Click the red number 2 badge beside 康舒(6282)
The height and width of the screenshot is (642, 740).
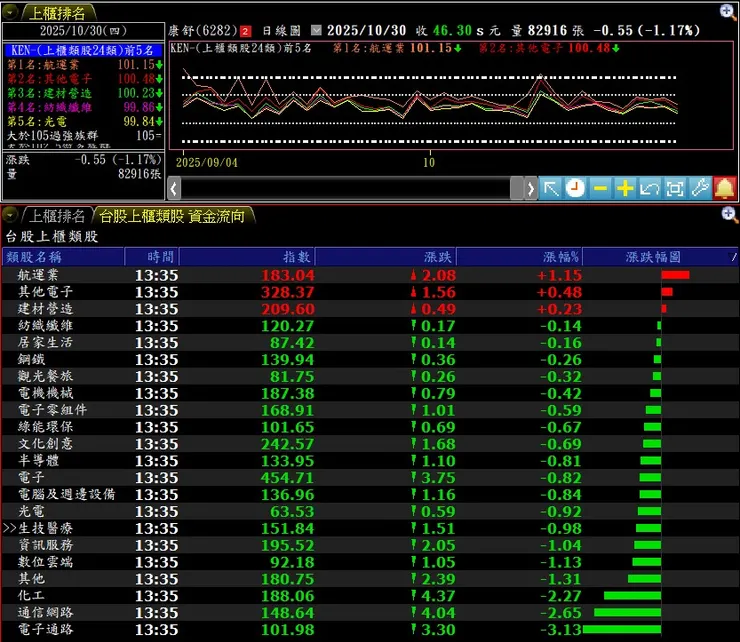pyautogui.click(x=245, y=32)
